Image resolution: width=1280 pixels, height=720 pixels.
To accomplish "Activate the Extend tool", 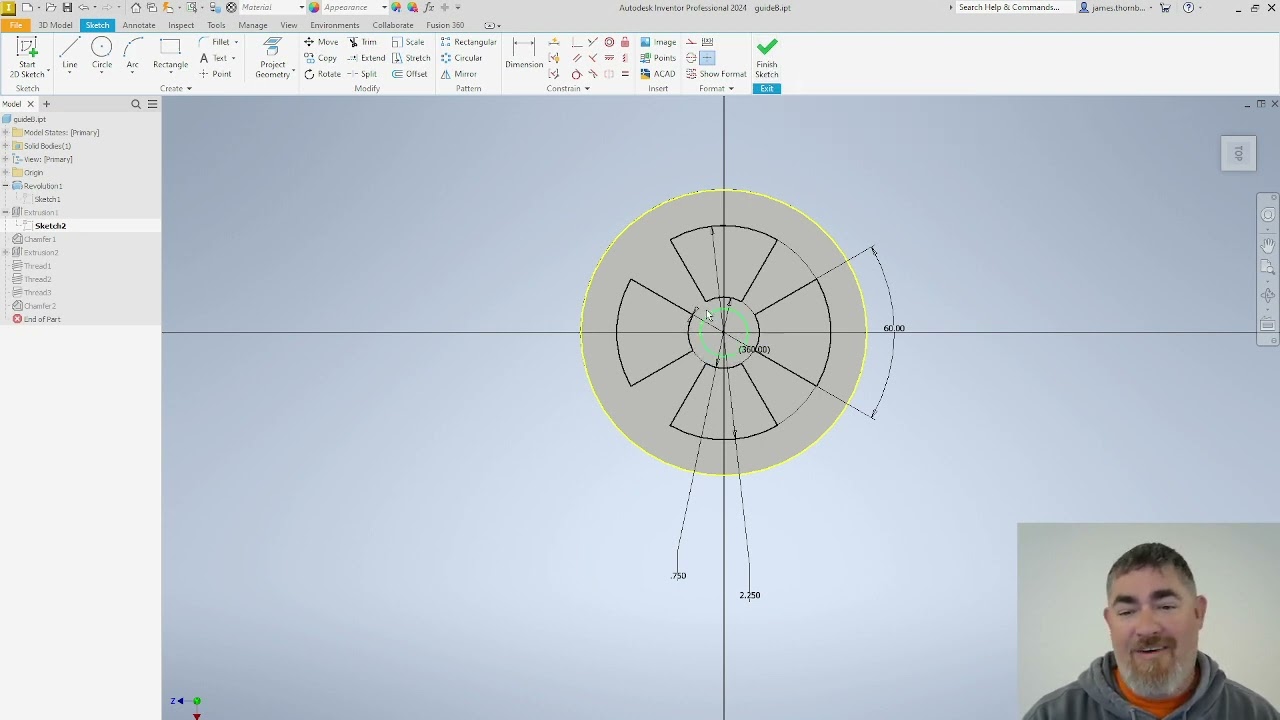I will 366,58.
